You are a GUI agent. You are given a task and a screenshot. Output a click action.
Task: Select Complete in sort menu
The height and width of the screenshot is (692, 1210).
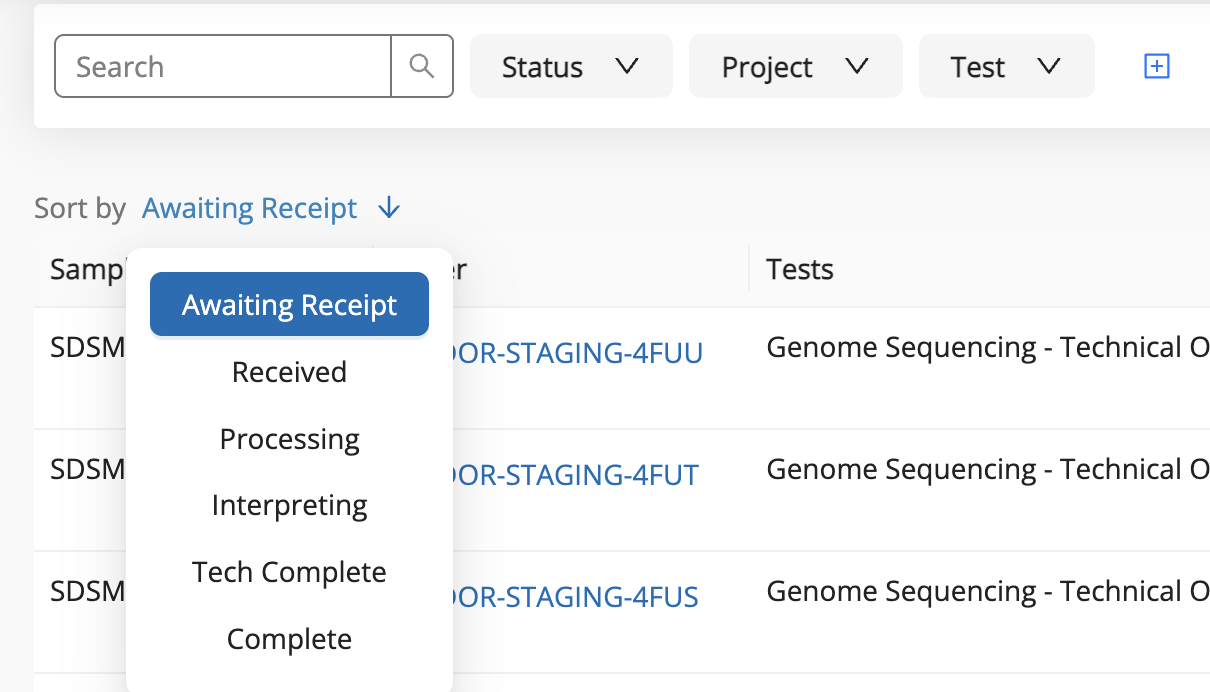[x=289, y=639]
